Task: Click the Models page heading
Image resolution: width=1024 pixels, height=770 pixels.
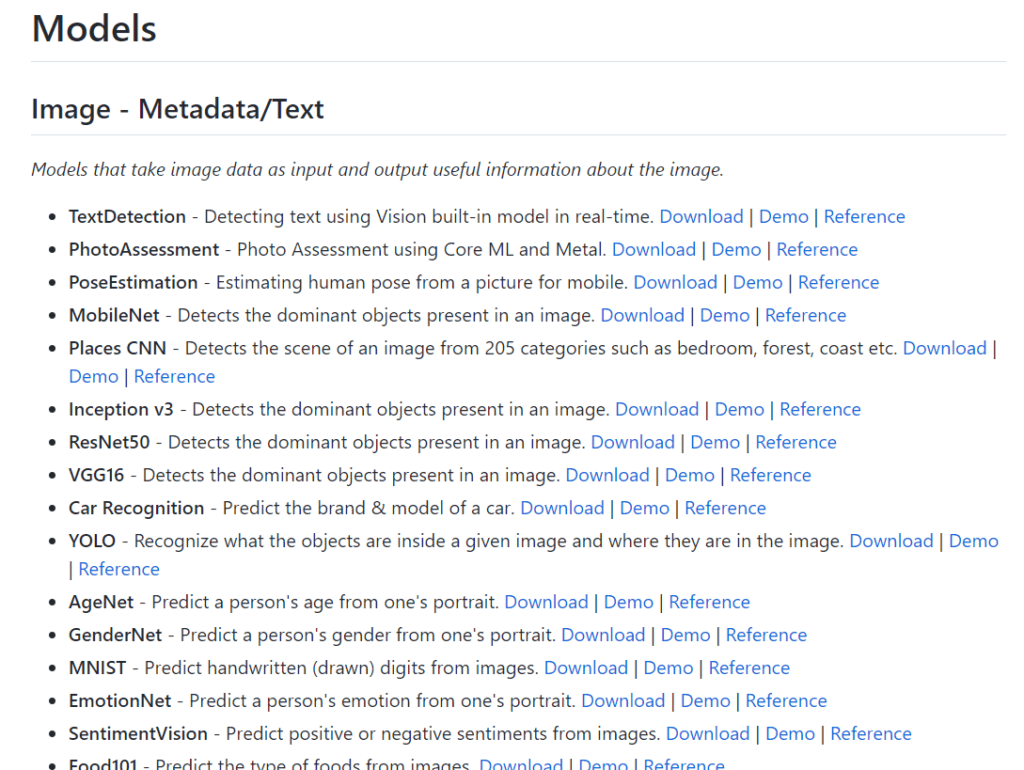Action: [x=94, y=29]
